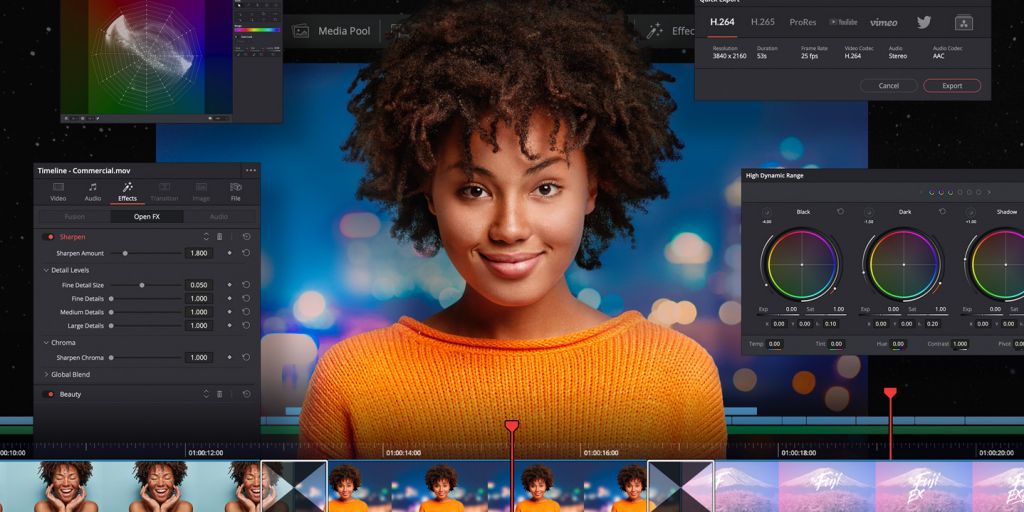
Task: Reorder the Sharpen effect with the up-down arrows
Action: (206, 236)
